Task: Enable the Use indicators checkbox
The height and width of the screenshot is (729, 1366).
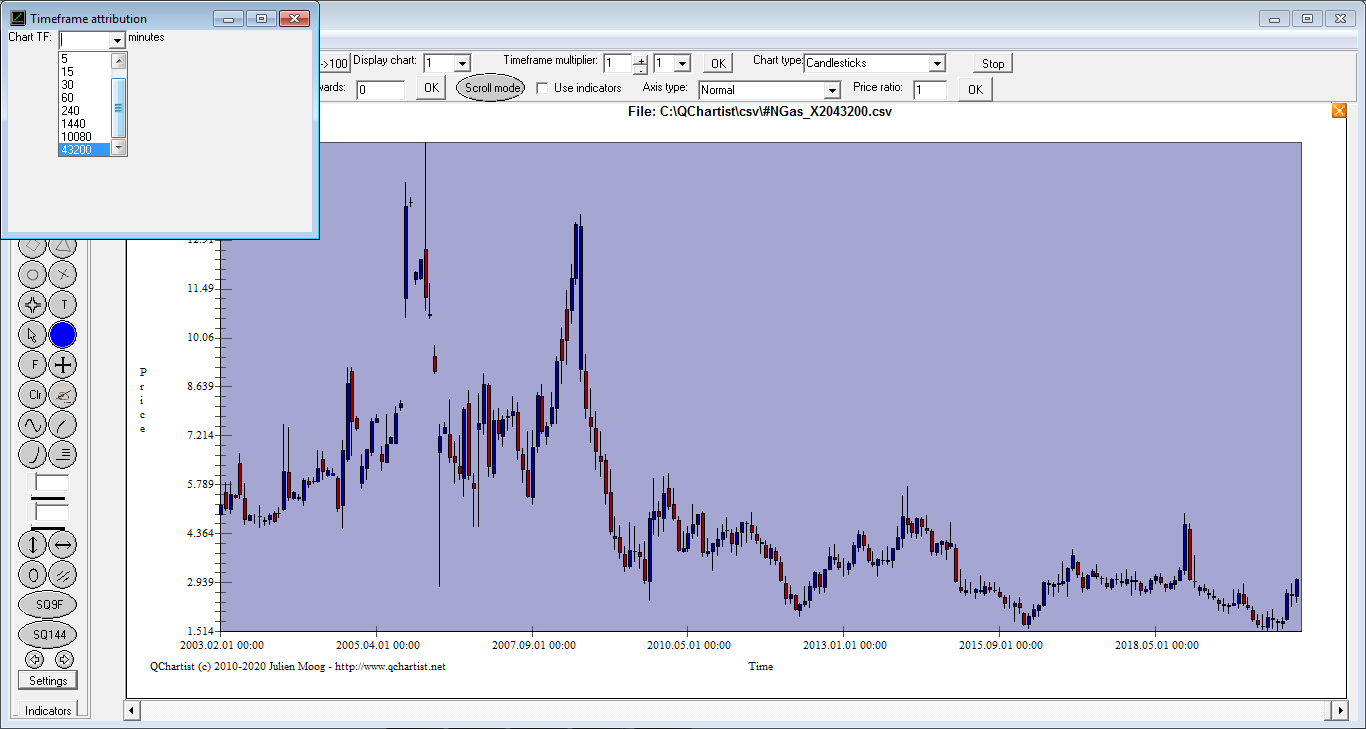Action: (543, 88)
